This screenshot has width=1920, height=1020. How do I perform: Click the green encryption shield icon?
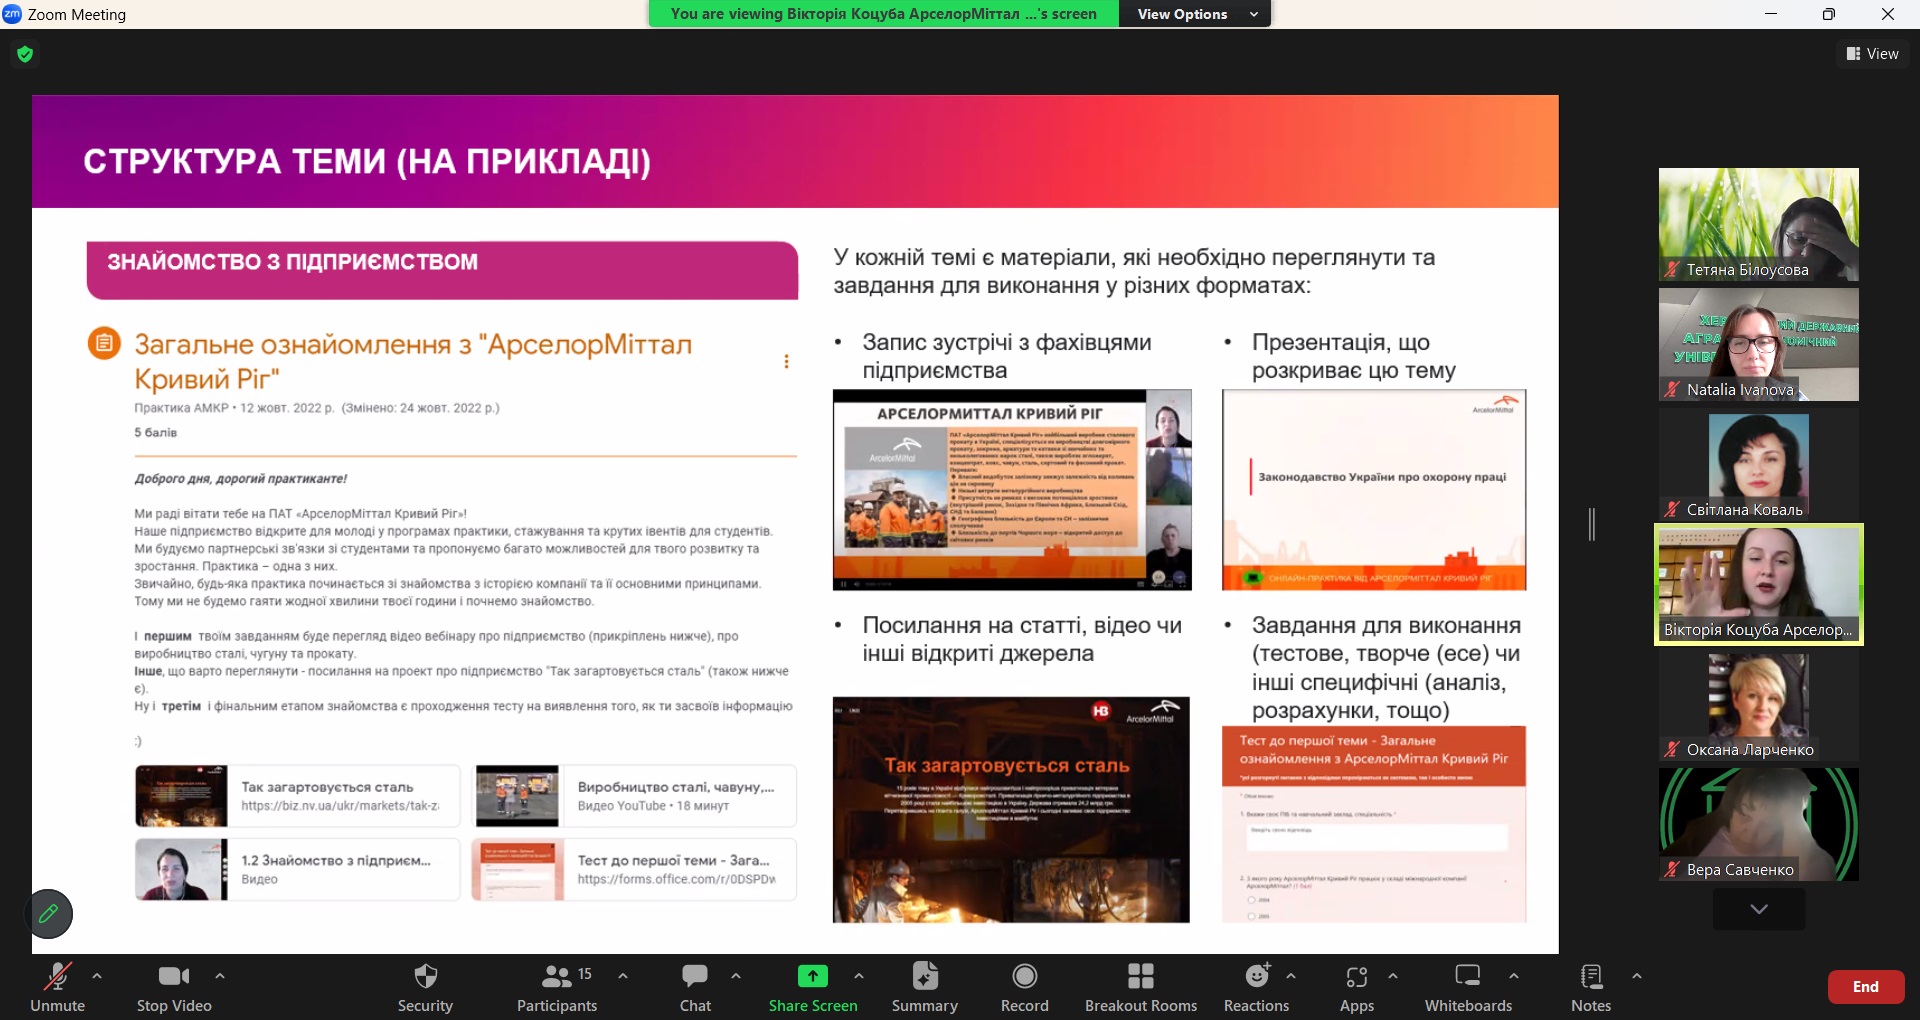(x=26, y=54)
